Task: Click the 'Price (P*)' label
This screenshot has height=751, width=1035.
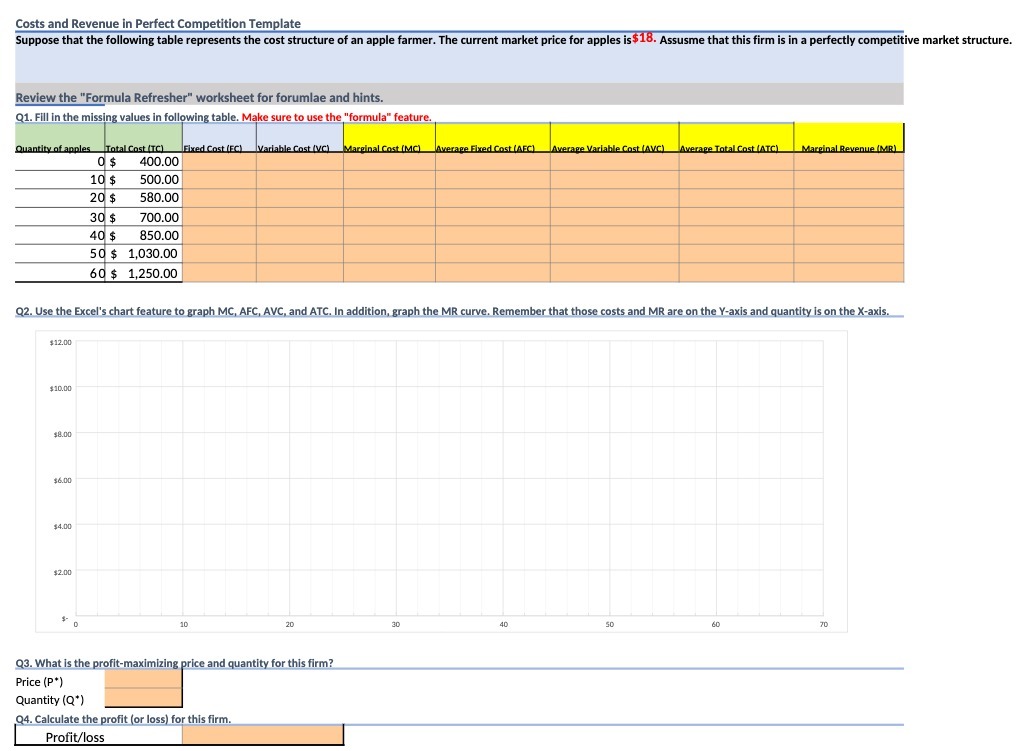Action: click(40, 682)
